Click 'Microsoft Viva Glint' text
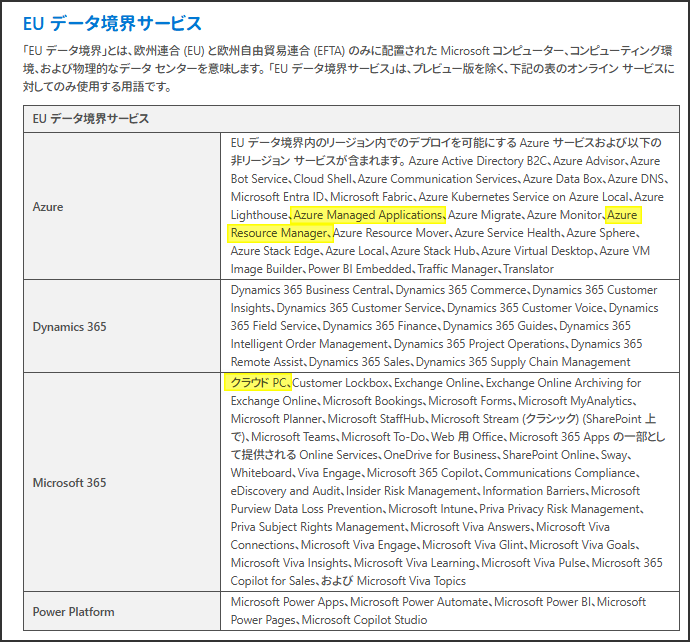Viewport: 690px width, 642px height. (473, 546)
